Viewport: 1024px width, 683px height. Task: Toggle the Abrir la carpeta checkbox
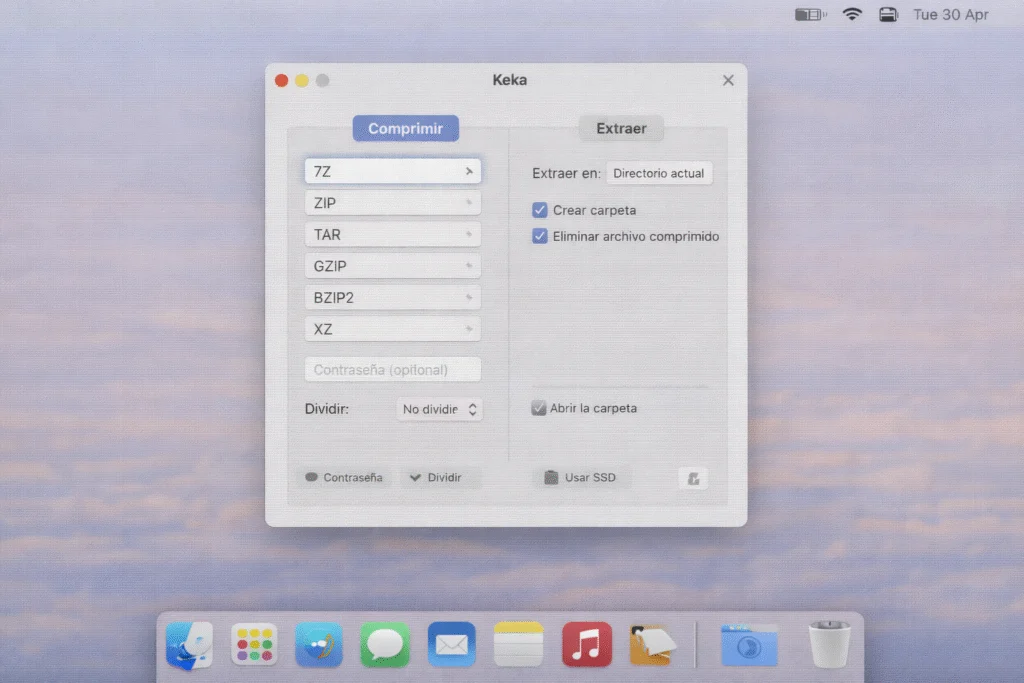click(539, 408)
